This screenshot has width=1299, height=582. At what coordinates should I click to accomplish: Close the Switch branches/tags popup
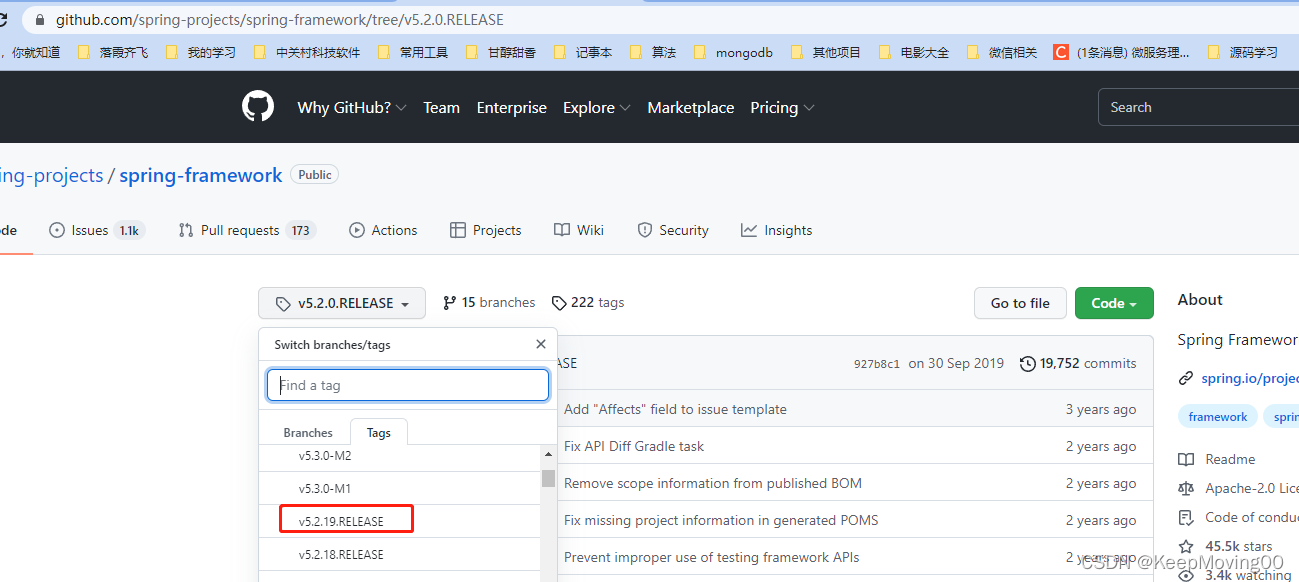pyautogui.click(x=541, y=344)
